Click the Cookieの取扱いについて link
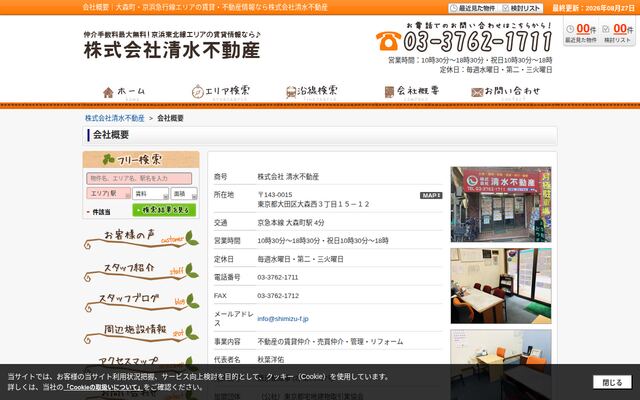The height and width of the screenshot is (400, 640). click(103, 387)
